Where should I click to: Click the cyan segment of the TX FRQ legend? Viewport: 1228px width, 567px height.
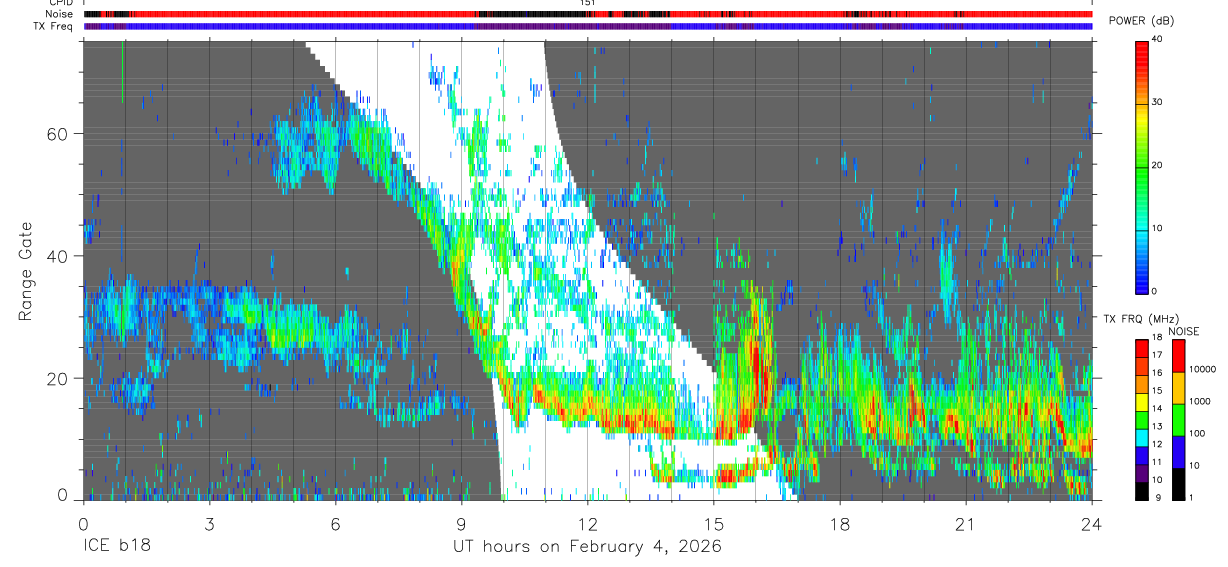pos(1140,436)
